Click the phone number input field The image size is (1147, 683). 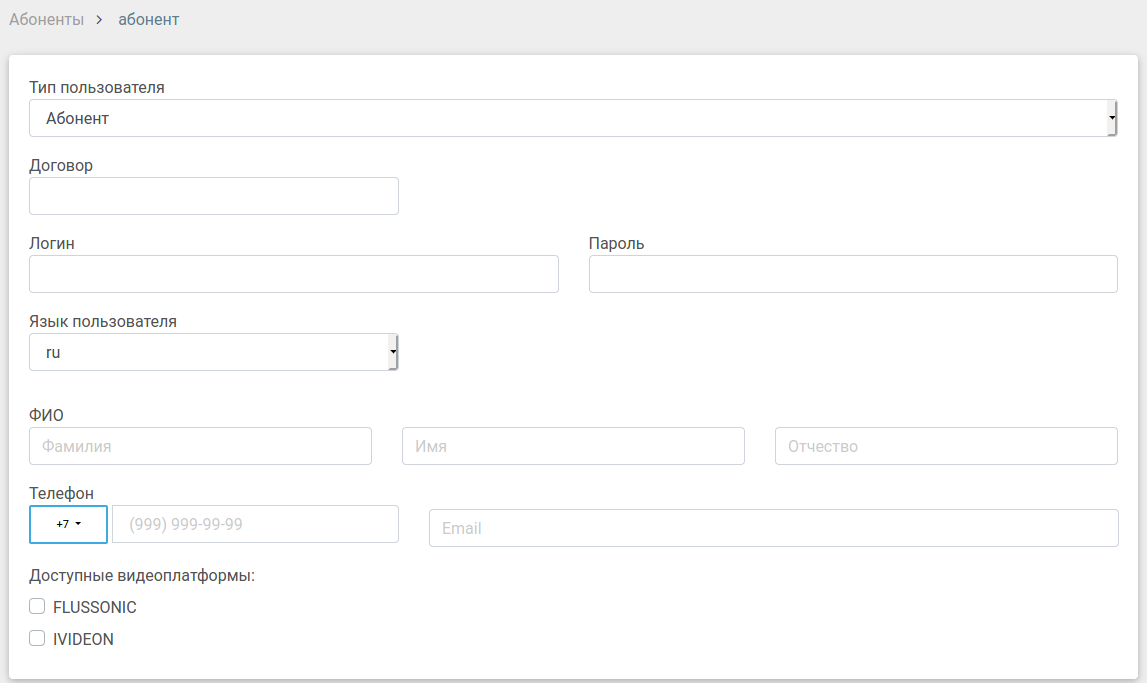point(255,524)
